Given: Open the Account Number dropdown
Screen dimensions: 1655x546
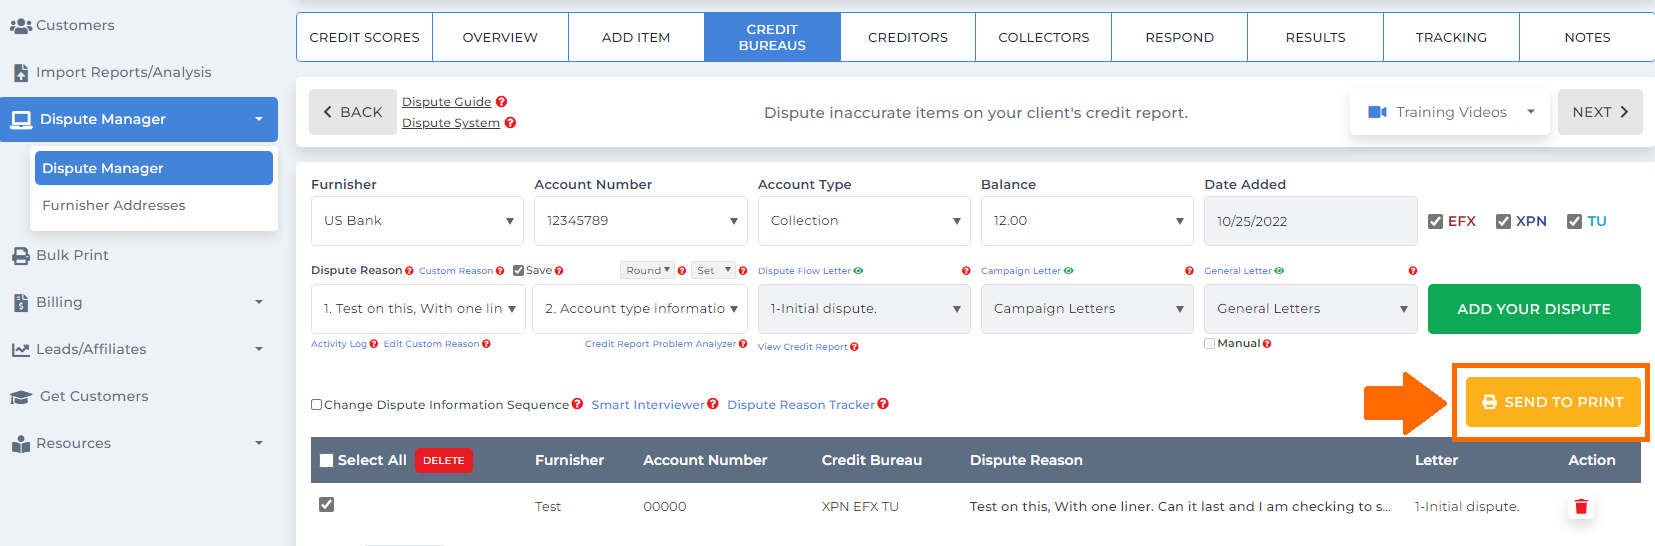Looking at the screenshot, I should point(641,221).
